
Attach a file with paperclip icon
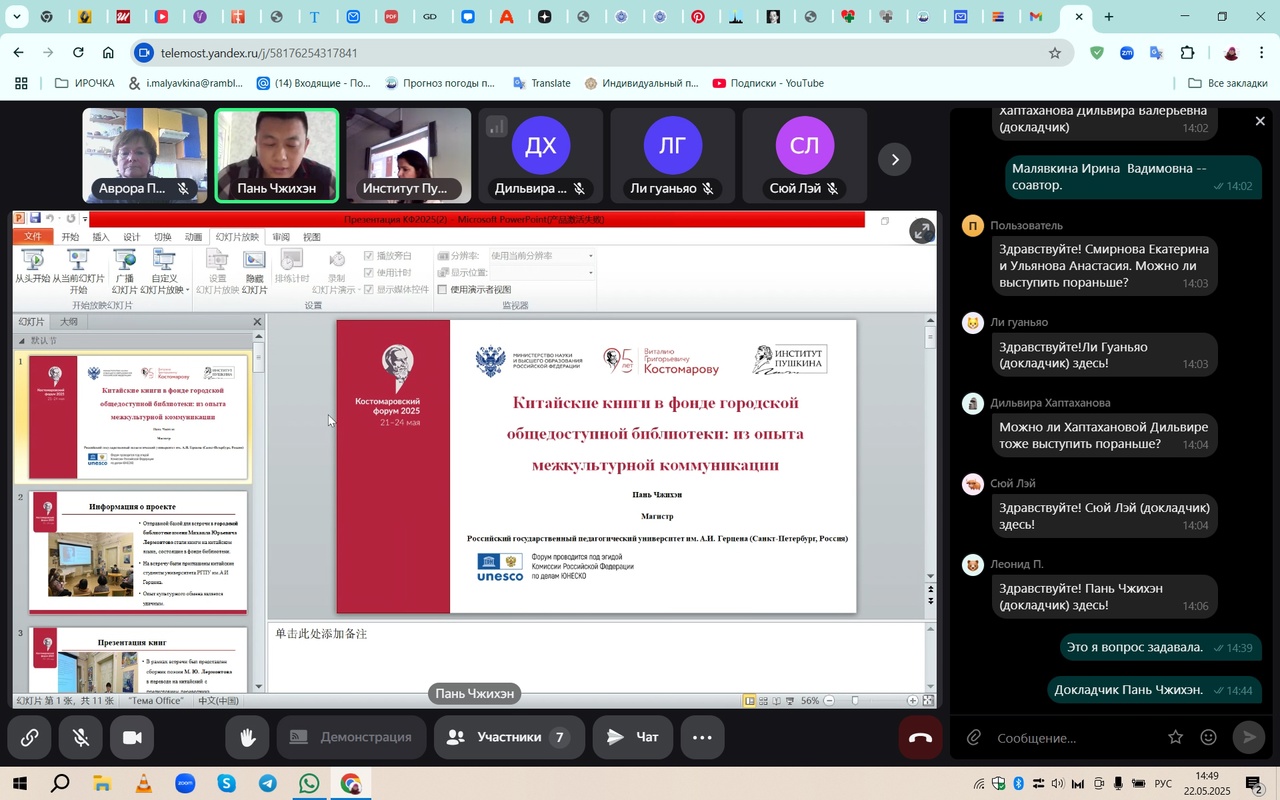tap(973, 738)
